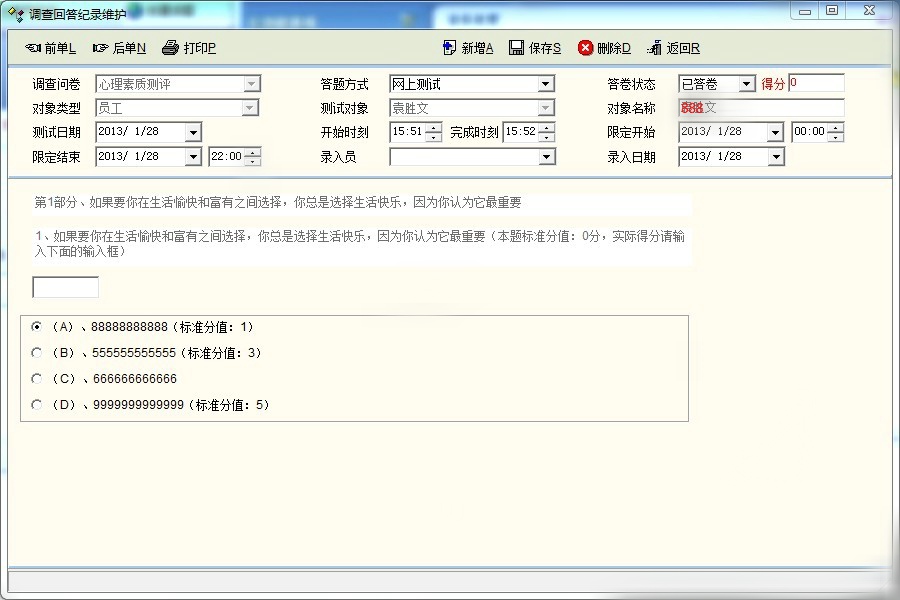Select option (B) 555555555555 radio button
The width and height of the screenshot is (900, 600).
coord(37,352)
